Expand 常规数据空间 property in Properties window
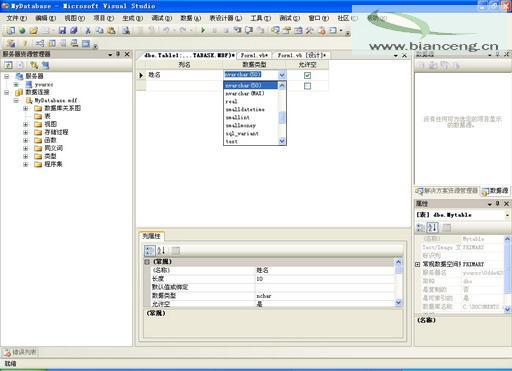 tap(417, 264)
